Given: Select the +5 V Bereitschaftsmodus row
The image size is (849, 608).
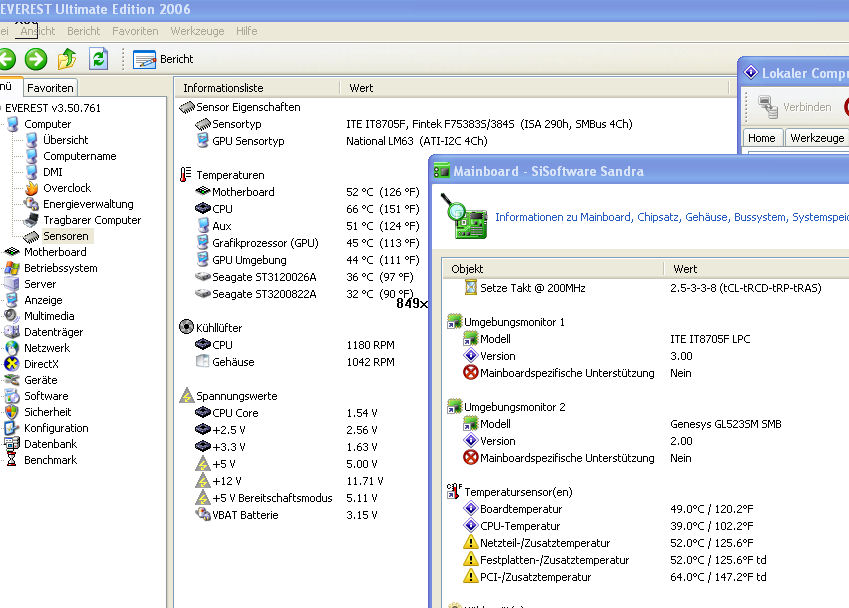Looking at the screenshot, I should point(286,498).
